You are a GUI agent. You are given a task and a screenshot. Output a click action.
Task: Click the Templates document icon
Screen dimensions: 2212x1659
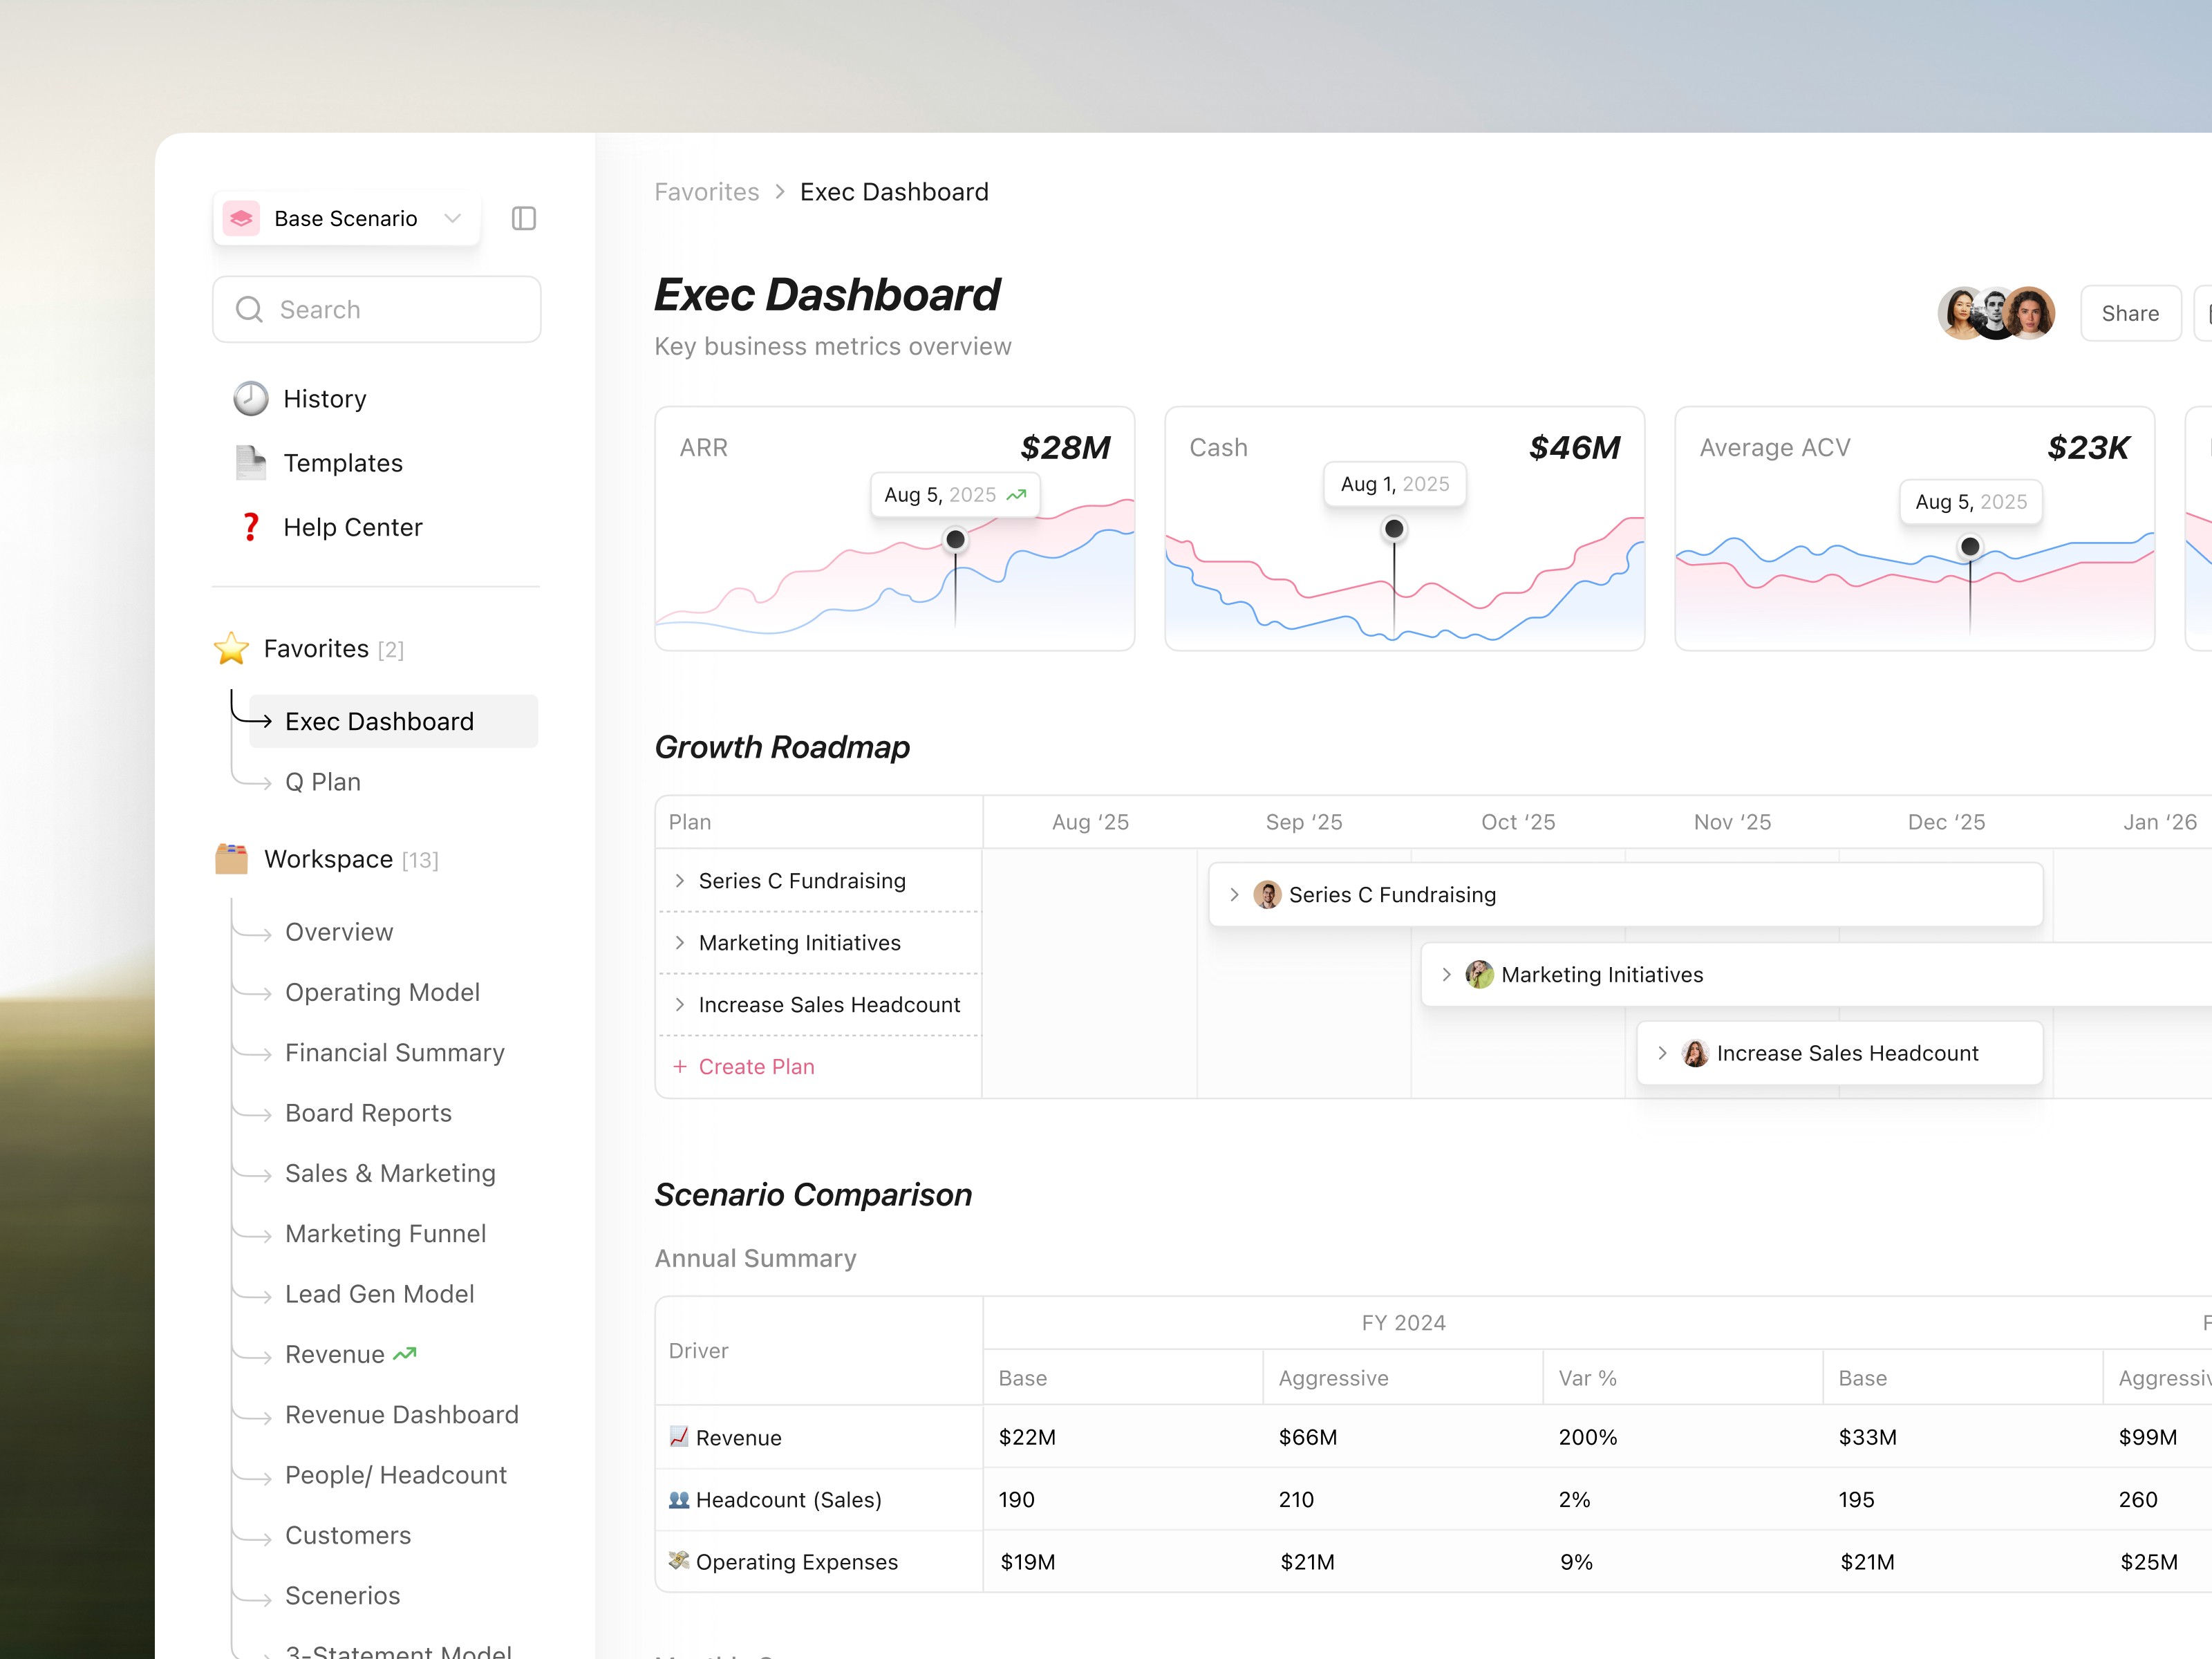(251, 462)
